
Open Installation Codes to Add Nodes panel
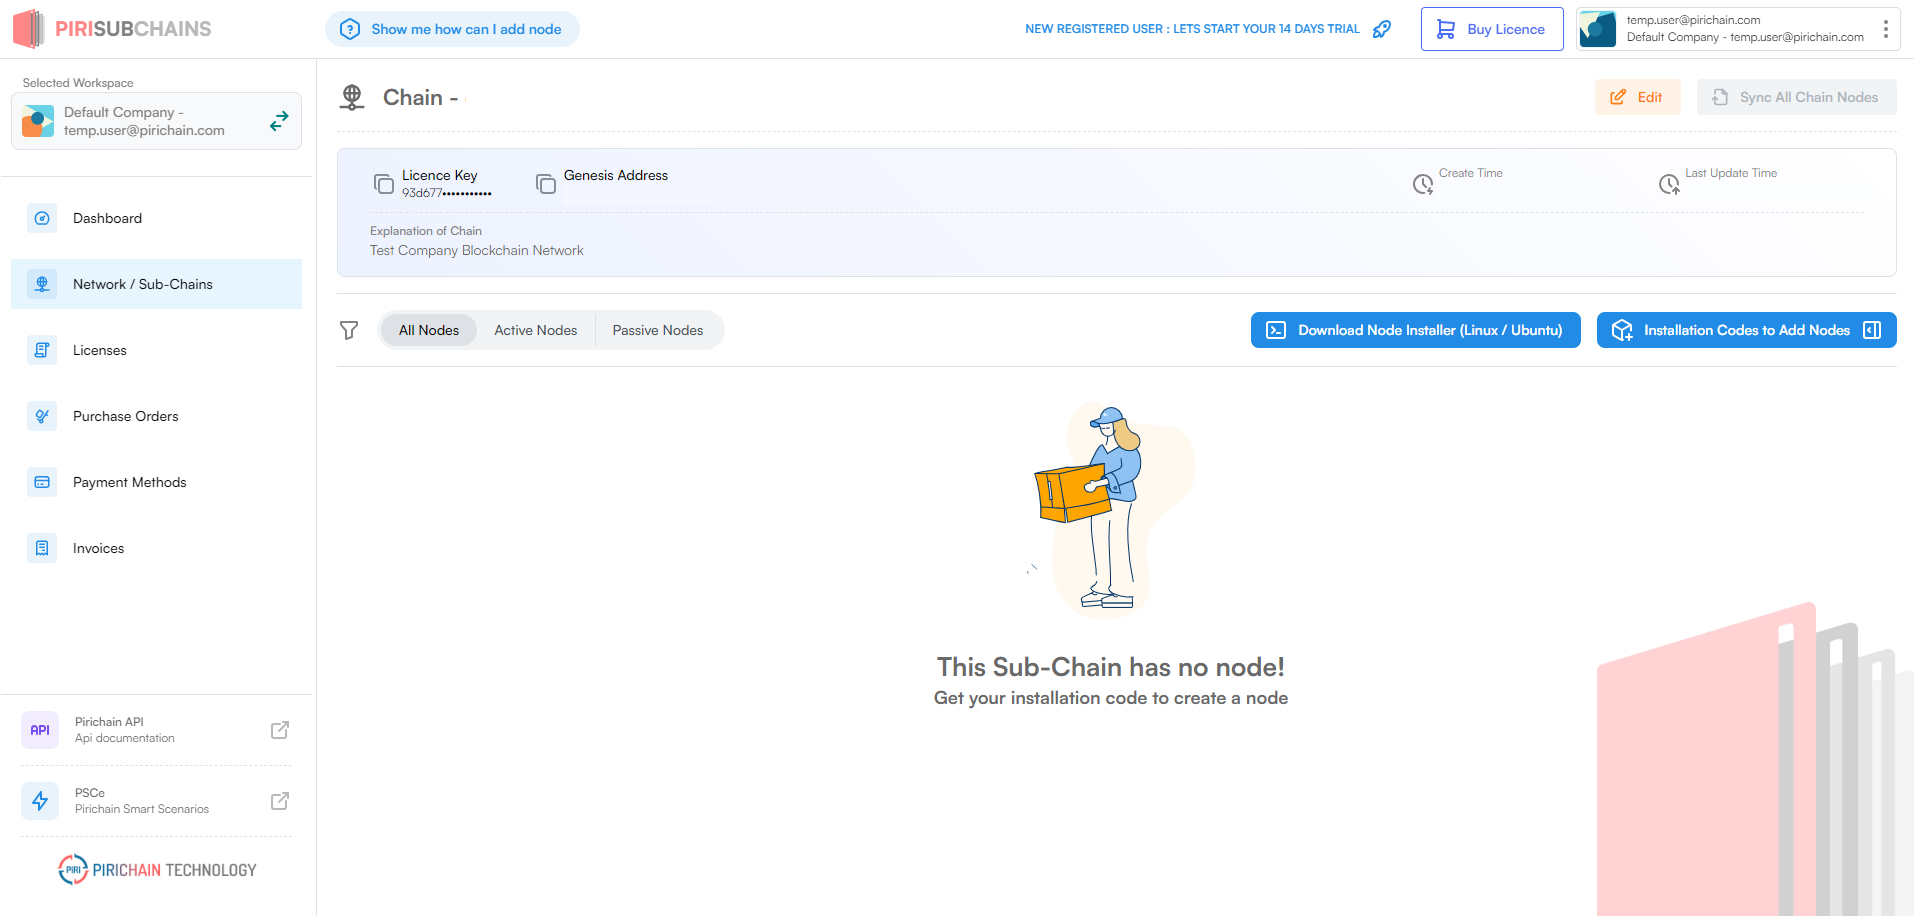[x=1745, y=330]
